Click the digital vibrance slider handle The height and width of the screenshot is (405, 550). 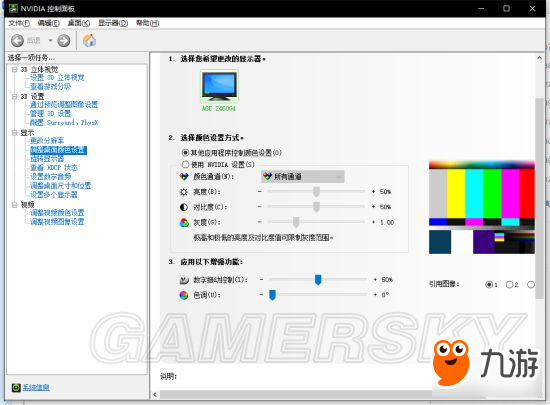[x=318, y=280]
